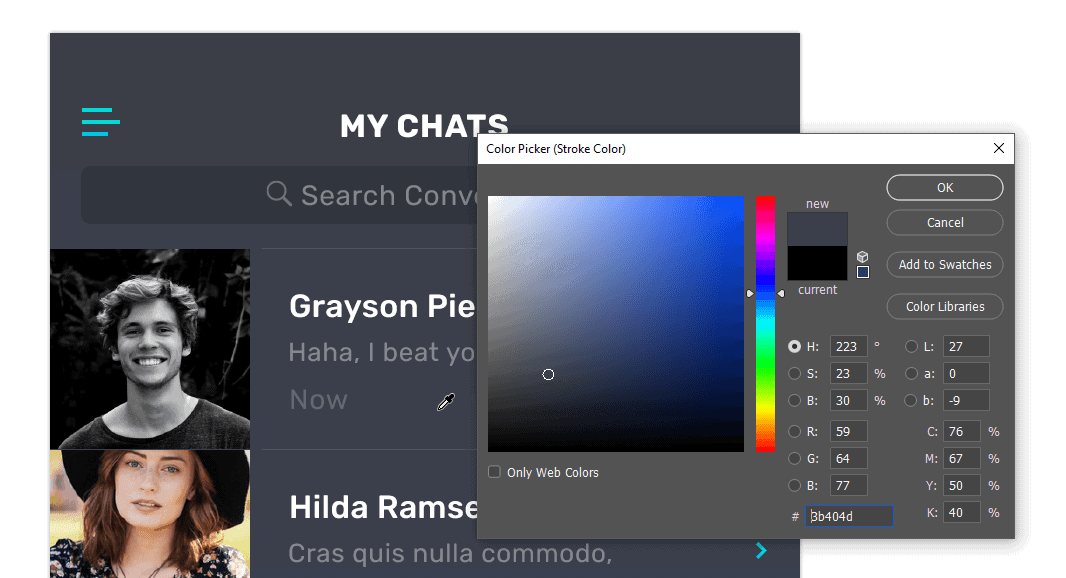Click the L value field showing 27
Screen dimensions: 1066x578
(966, 346)
